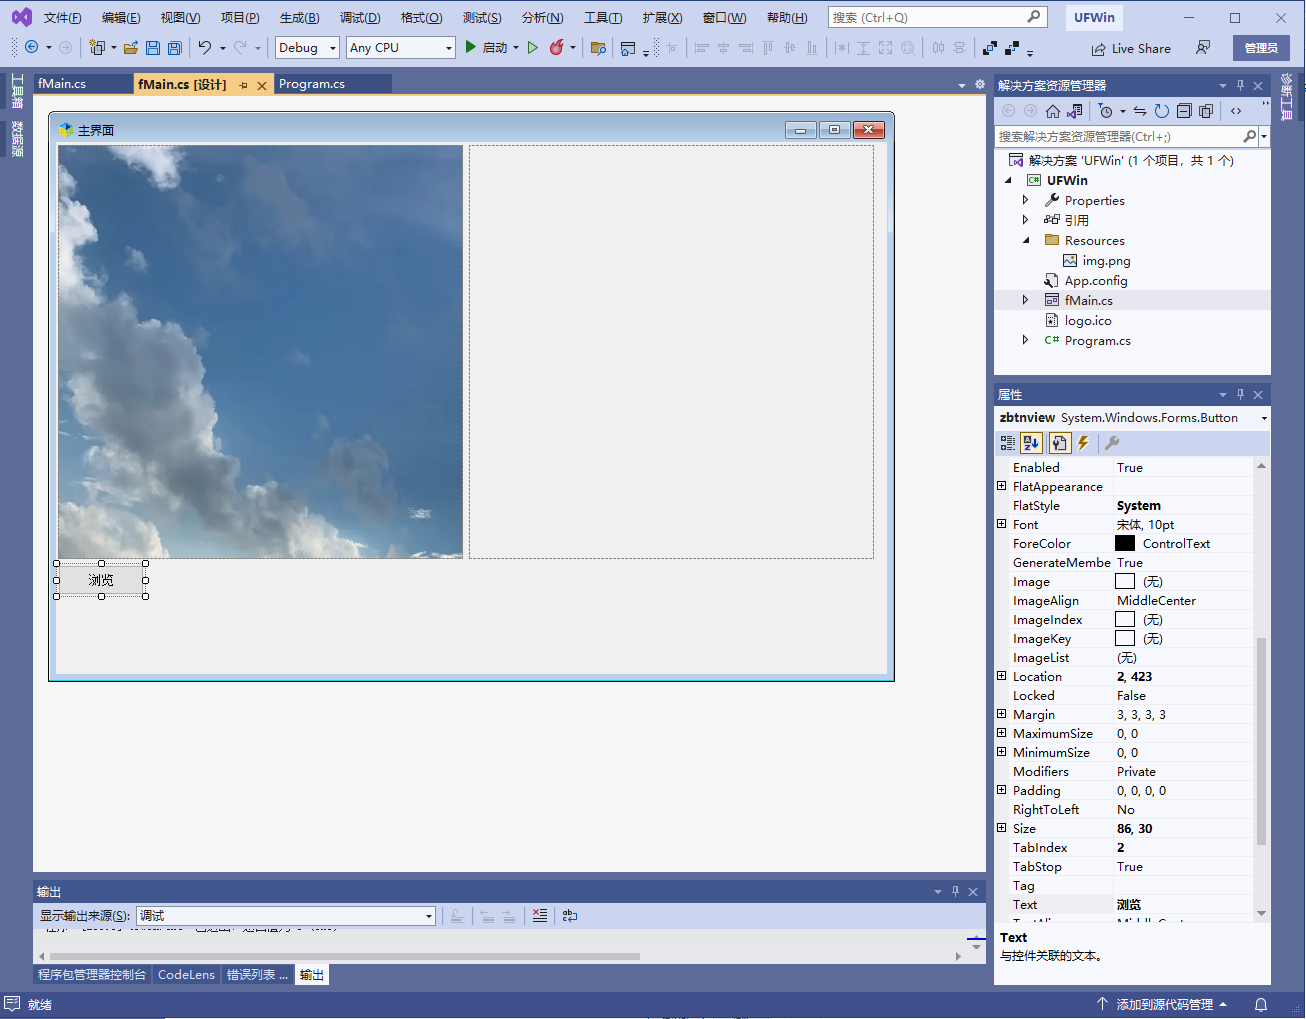Viewport: 1306px width, 1019px height.
Task: Sort properties alphabetically in Properties panel
Action: [x=1032, y=443]
